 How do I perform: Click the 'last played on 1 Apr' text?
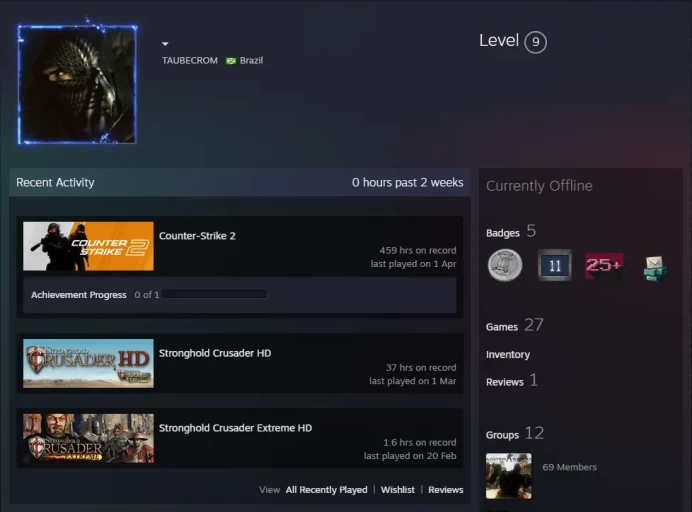[413, 264]
